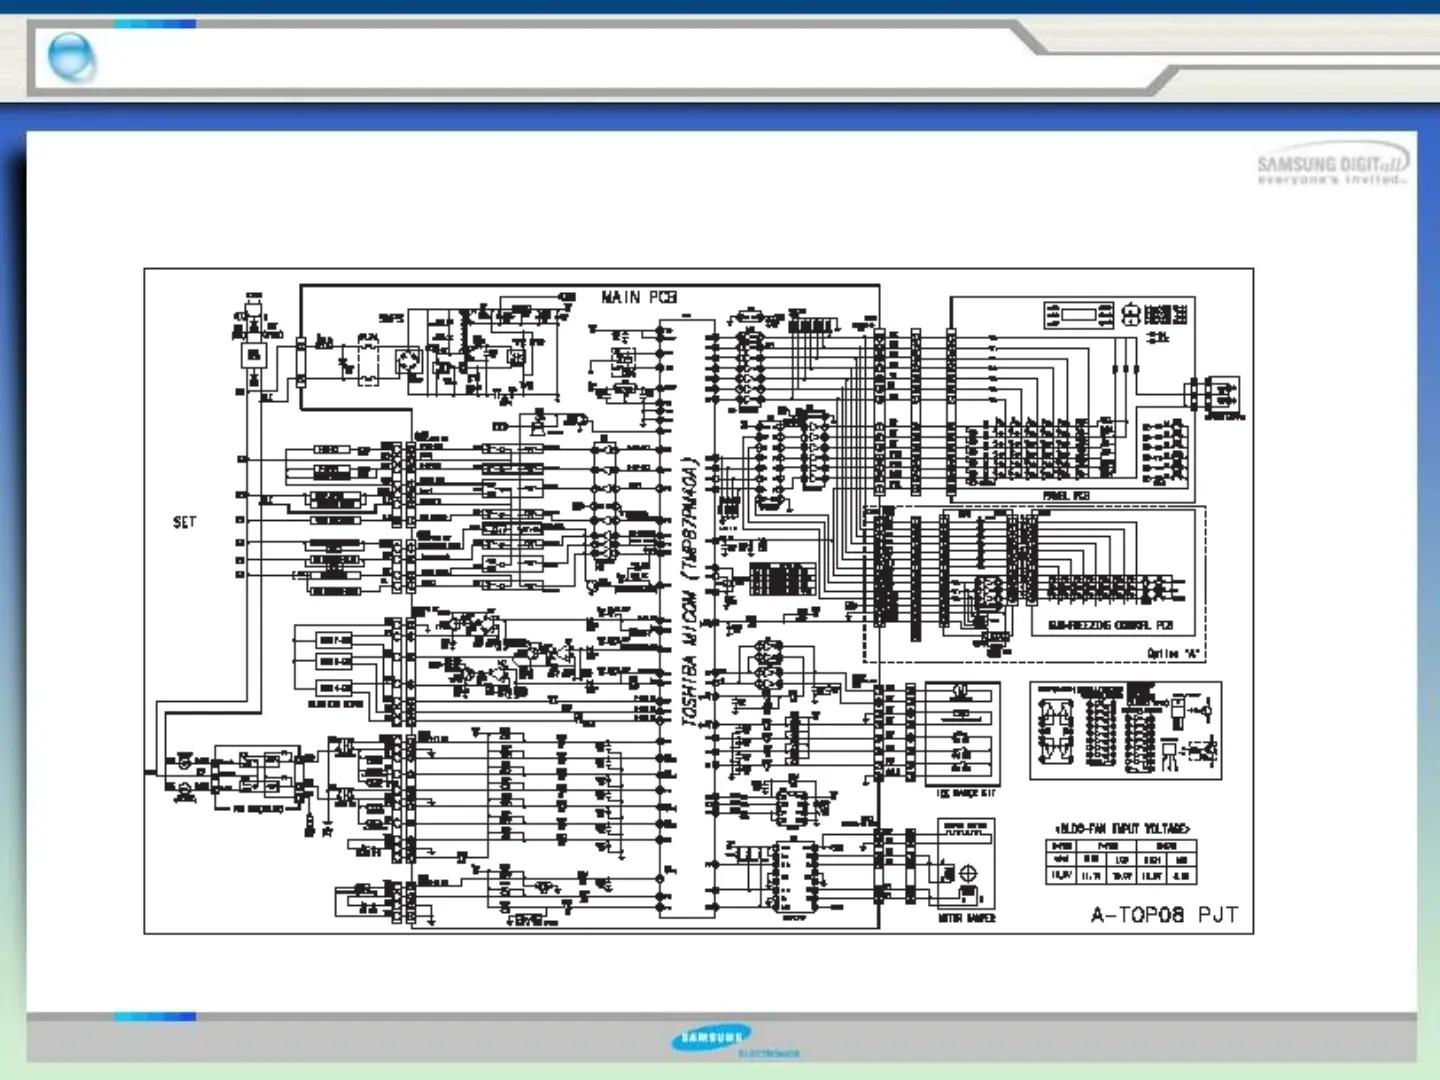Select the SET label text
1440x1080 pixels.
[x=185, y=522]
